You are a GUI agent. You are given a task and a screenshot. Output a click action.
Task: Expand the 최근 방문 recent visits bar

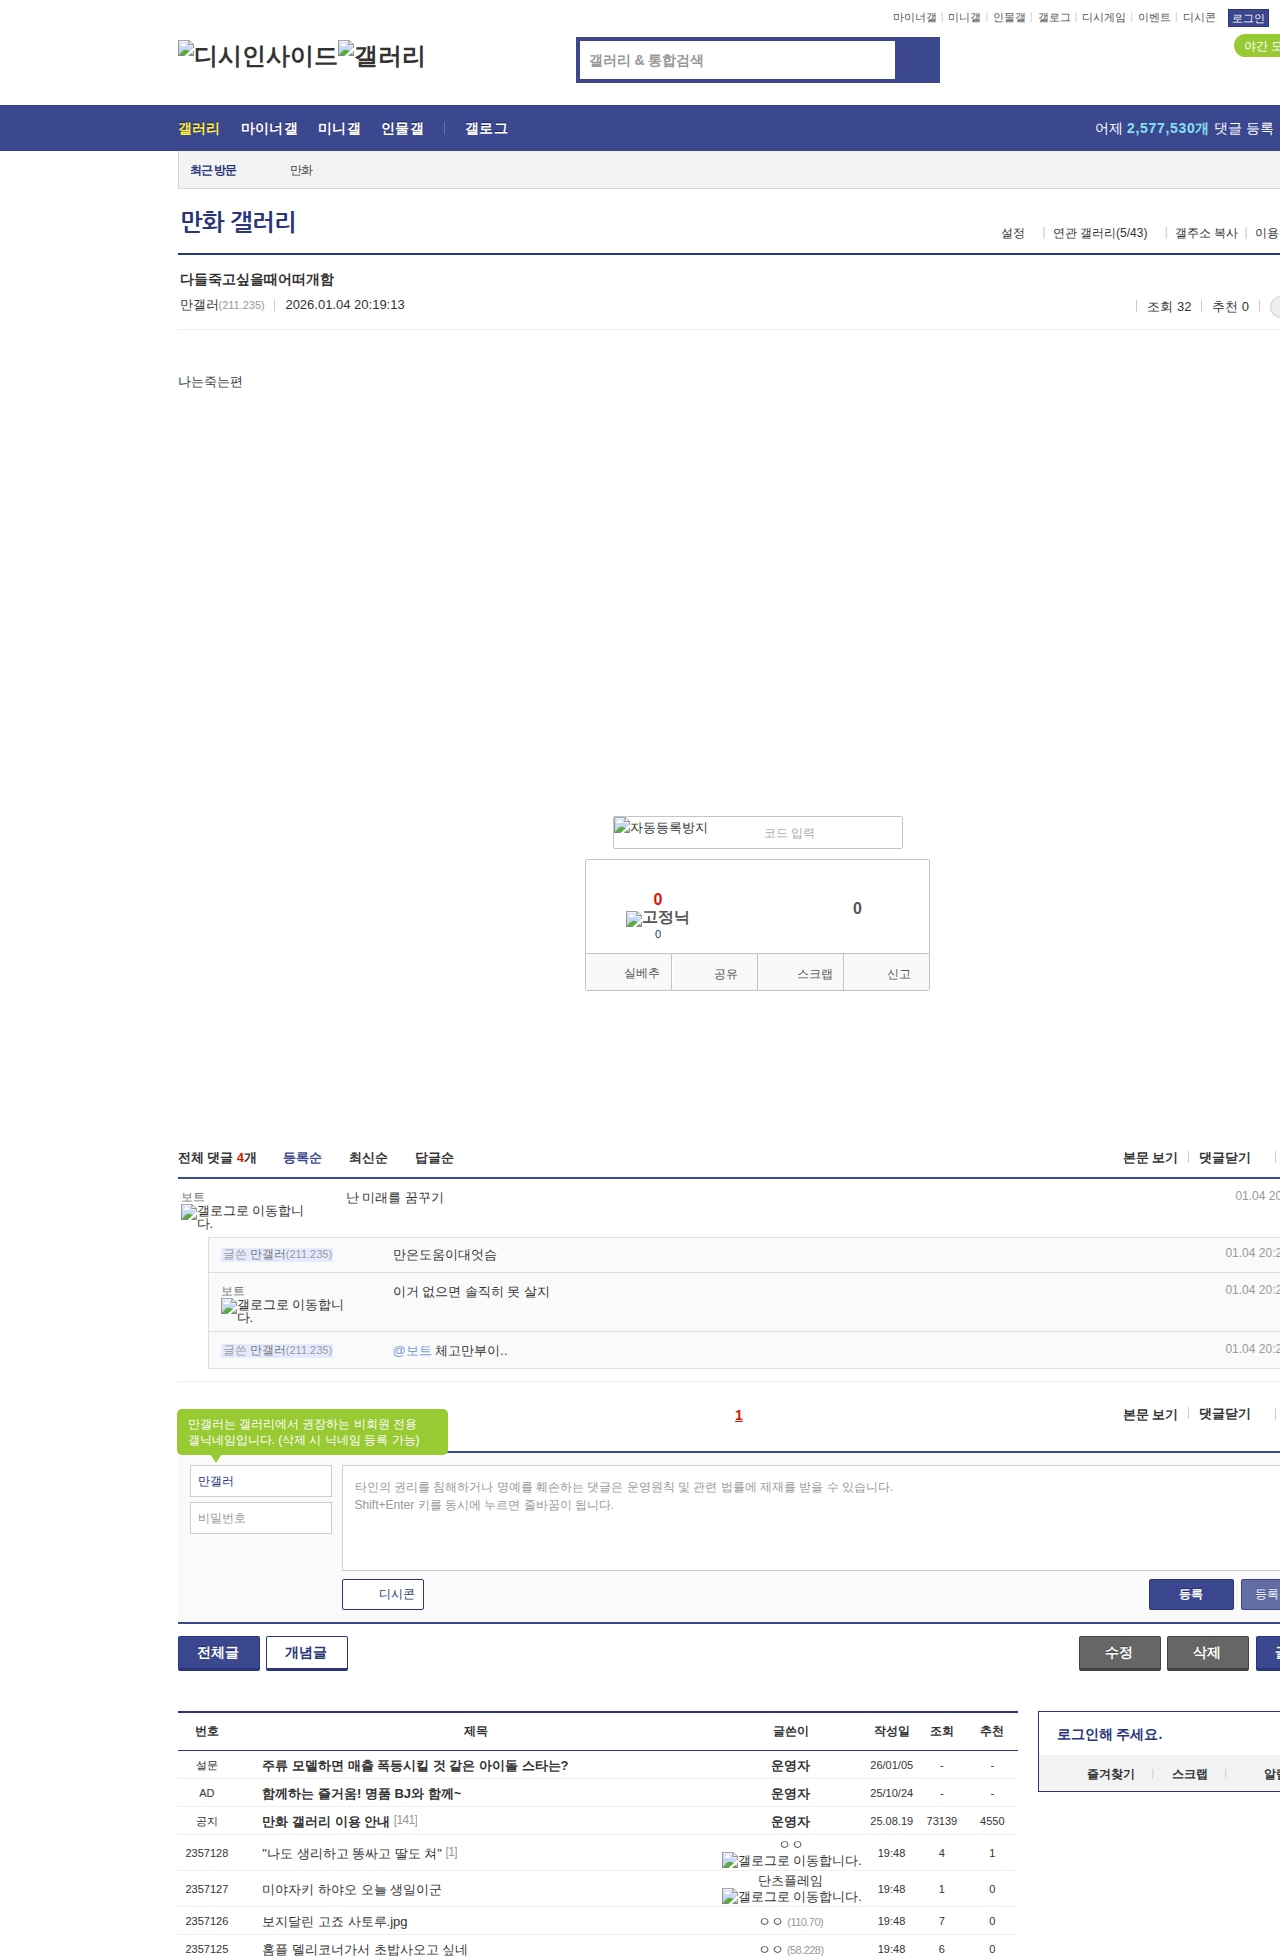coord(213,171)
